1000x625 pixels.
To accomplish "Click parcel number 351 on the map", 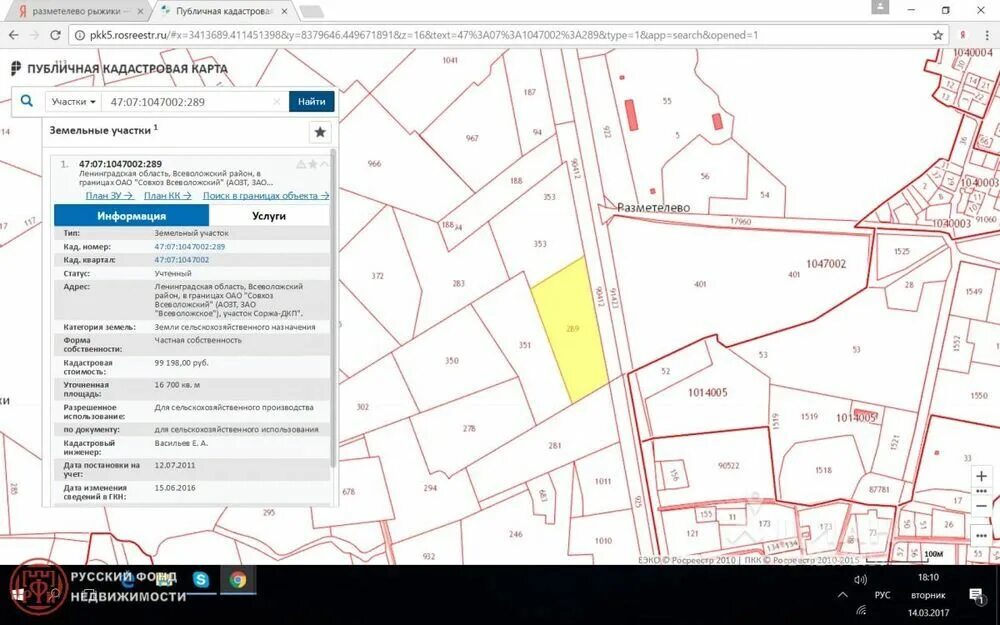I will point(524,345).
